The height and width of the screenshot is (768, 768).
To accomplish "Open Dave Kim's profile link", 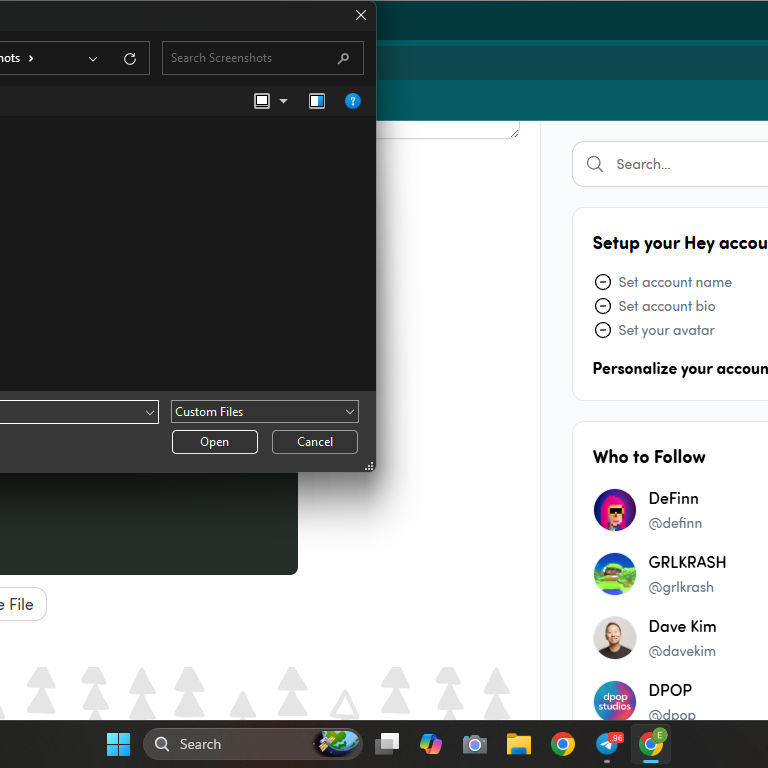I will pyautogui.click(x=682, y=626).
